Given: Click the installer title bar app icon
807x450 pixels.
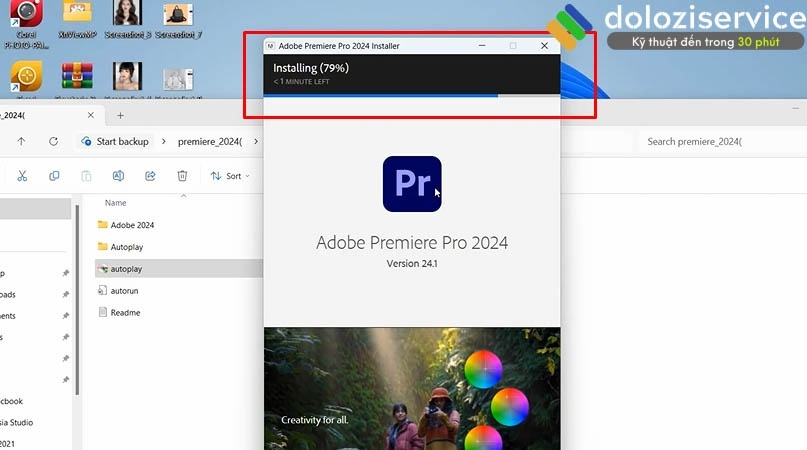Looking at the screenshot, I should pos(270,46).
